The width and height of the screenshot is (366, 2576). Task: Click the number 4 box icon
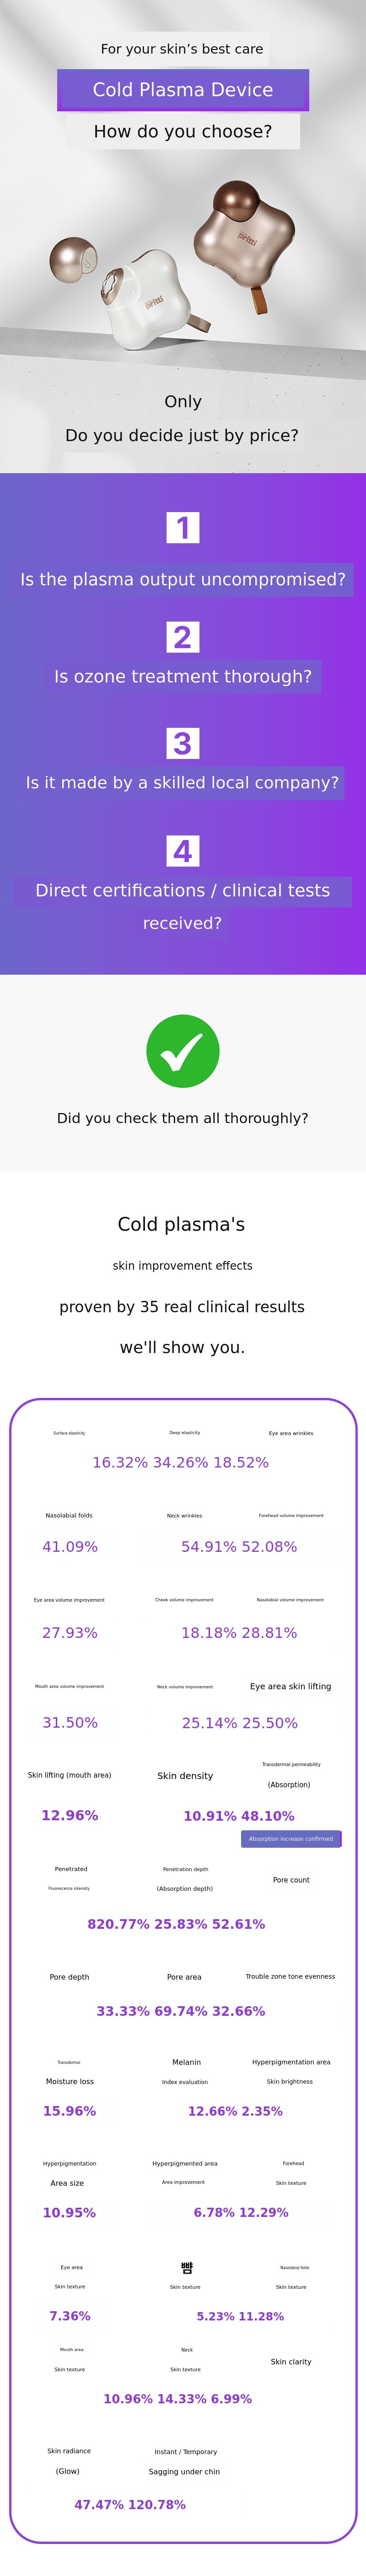point(182,851)
